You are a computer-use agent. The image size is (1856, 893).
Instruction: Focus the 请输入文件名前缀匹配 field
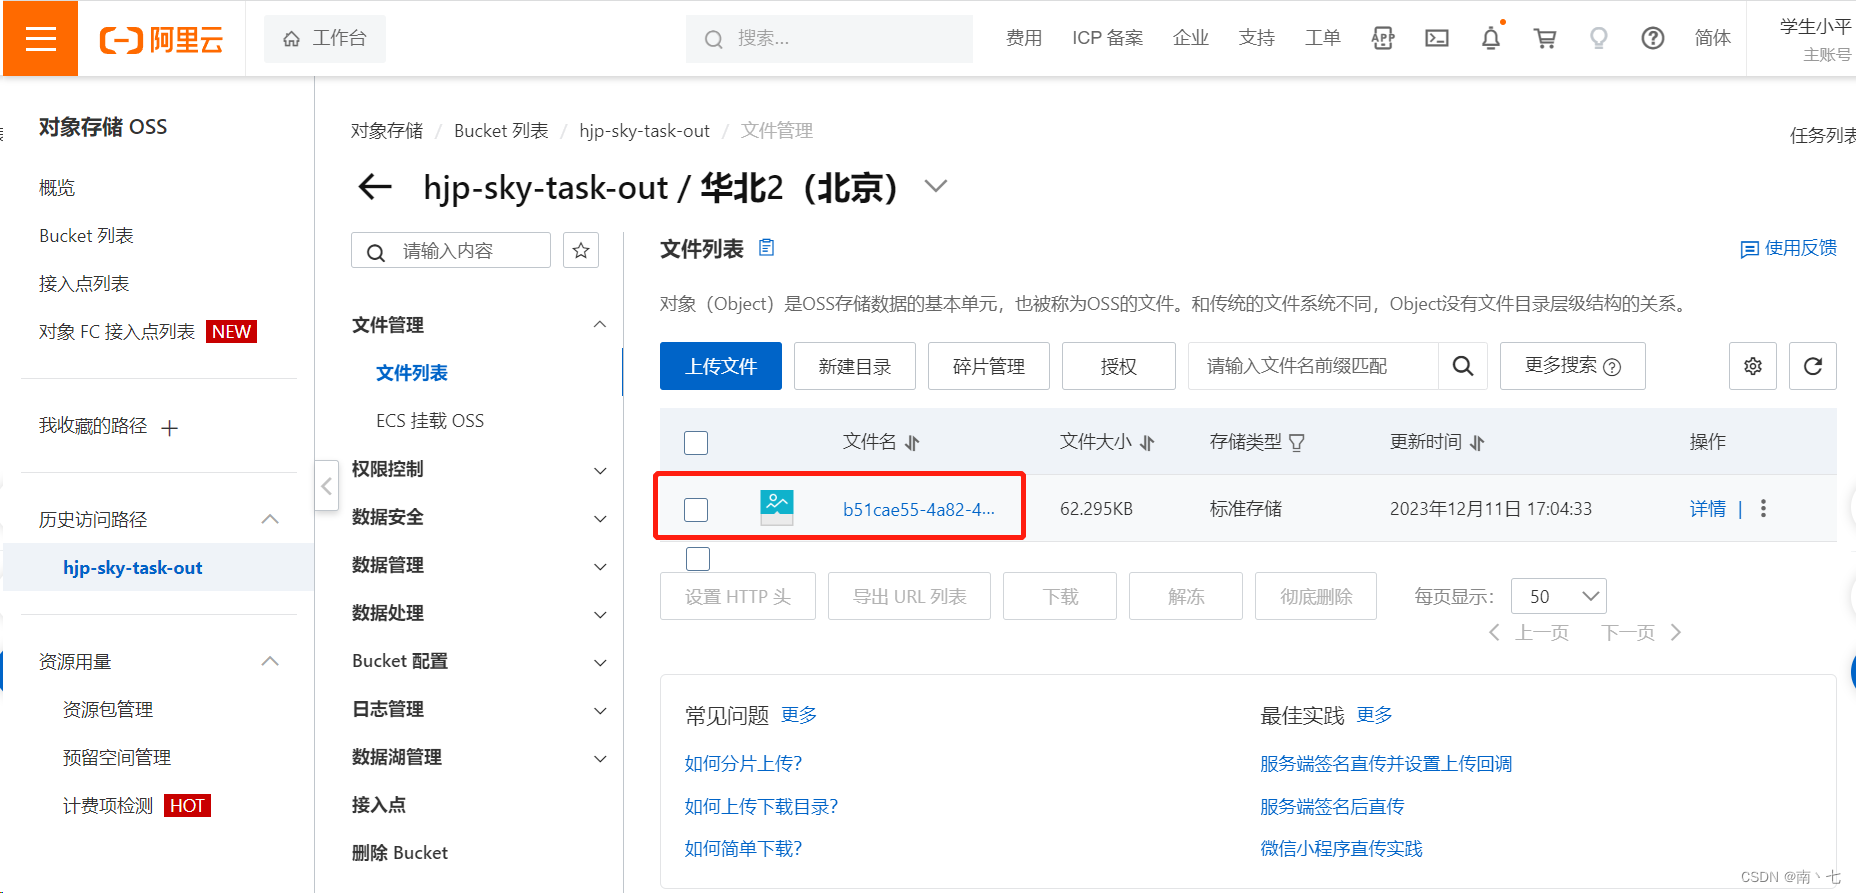click(1313, 366)
